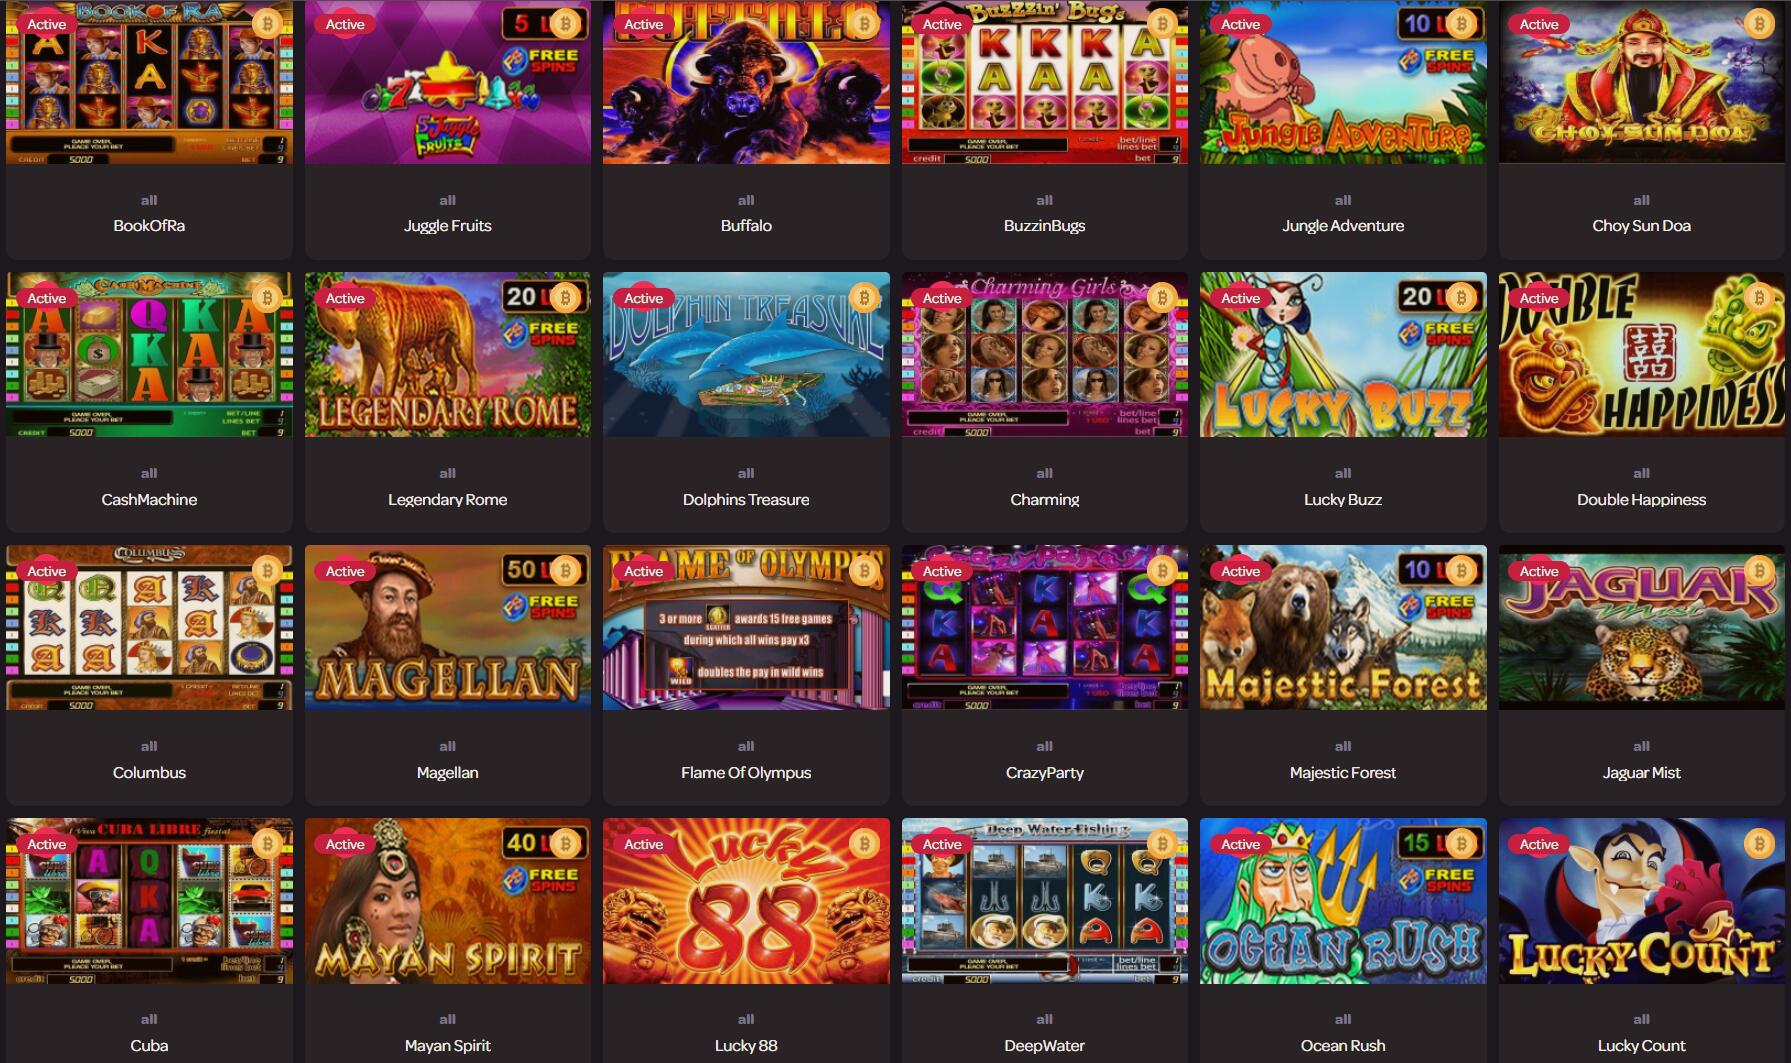Select the Flame Of Olympus title link
This screenshot has width=1791, height=1063.
coord(746,772)
